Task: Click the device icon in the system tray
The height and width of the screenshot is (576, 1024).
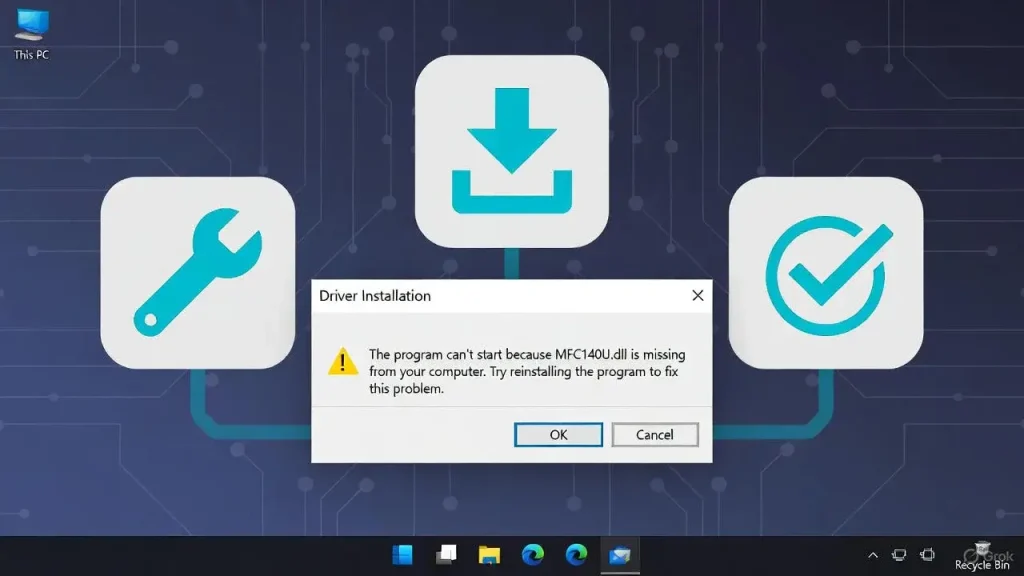Action: coord(926,554)
